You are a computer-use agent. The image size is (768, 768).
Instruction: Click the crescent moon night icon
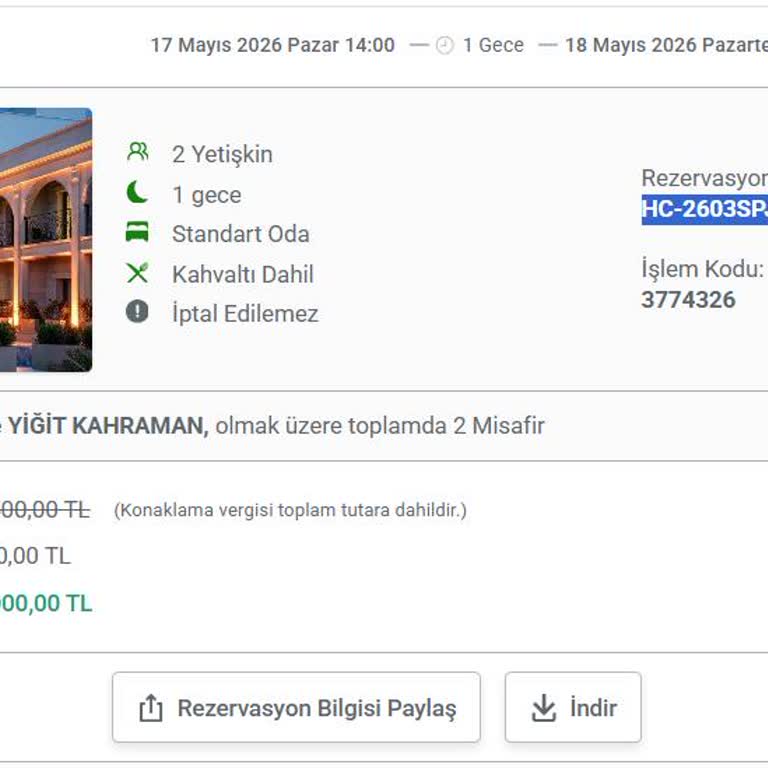tap(137, 192)
